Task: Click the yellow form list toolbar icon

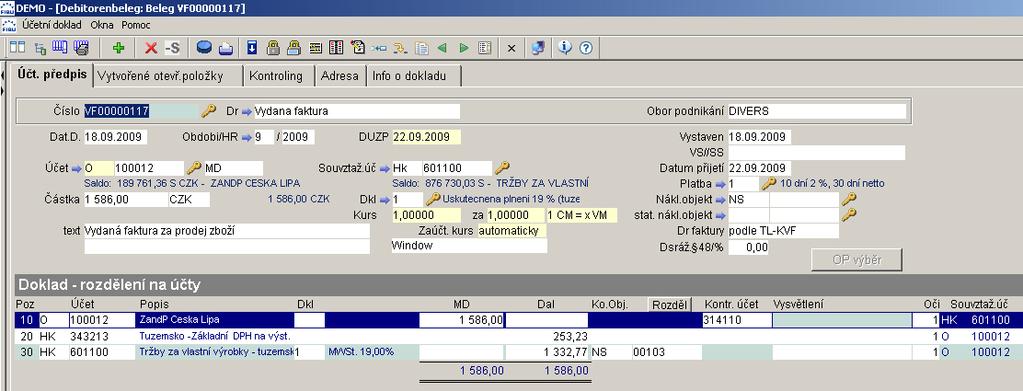Action: coord(316,48)
